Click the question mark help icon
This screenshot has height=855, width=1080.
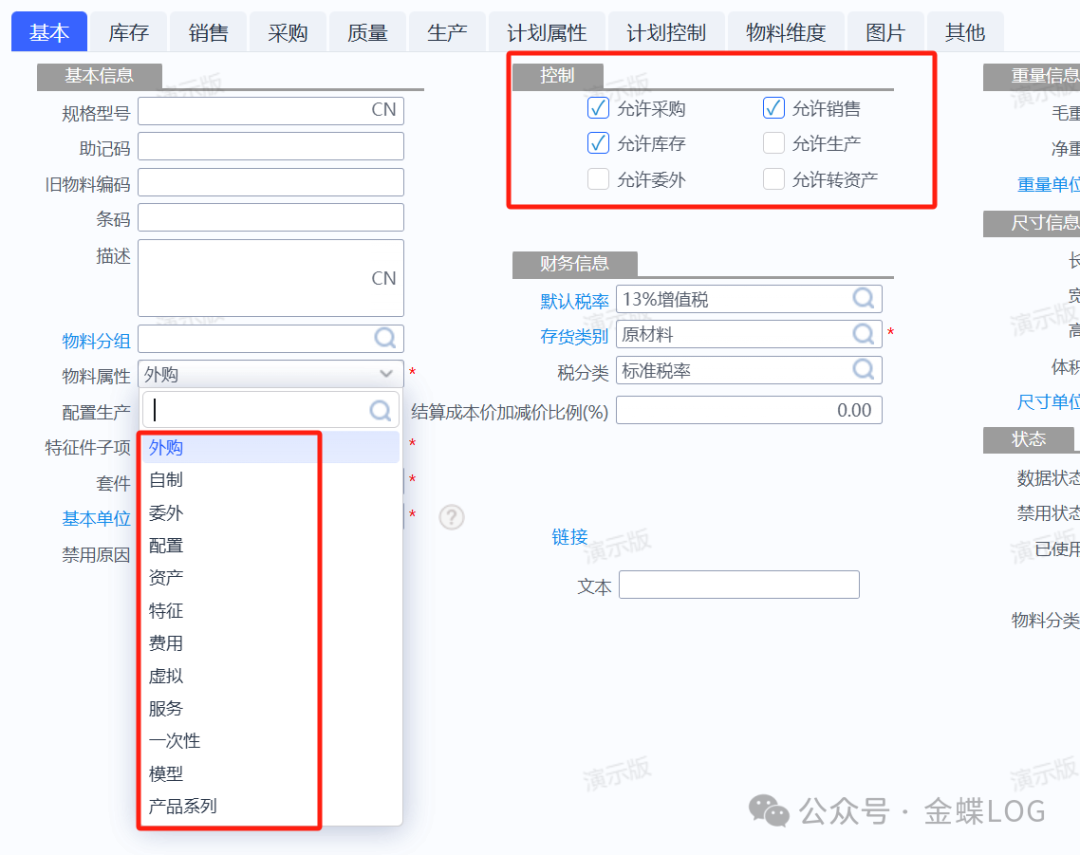[x=452, y=517]
